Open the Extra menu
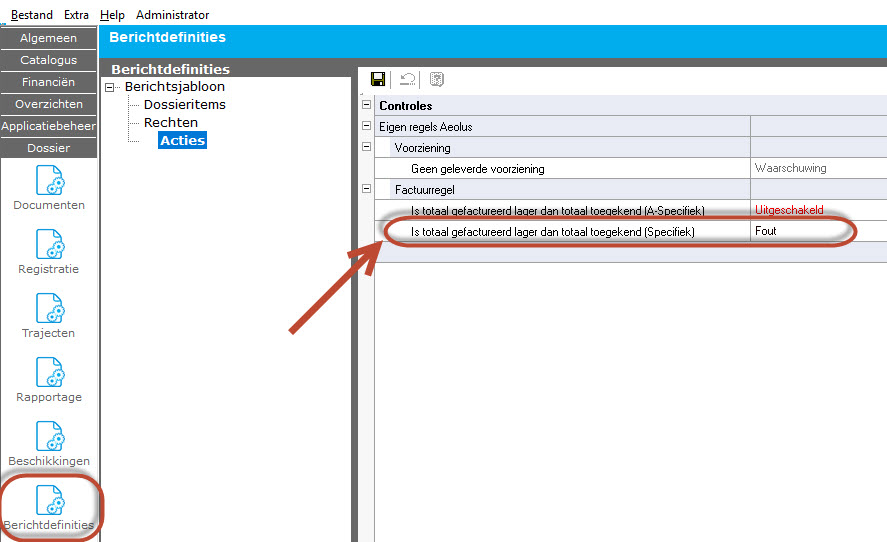 [76, 15]
